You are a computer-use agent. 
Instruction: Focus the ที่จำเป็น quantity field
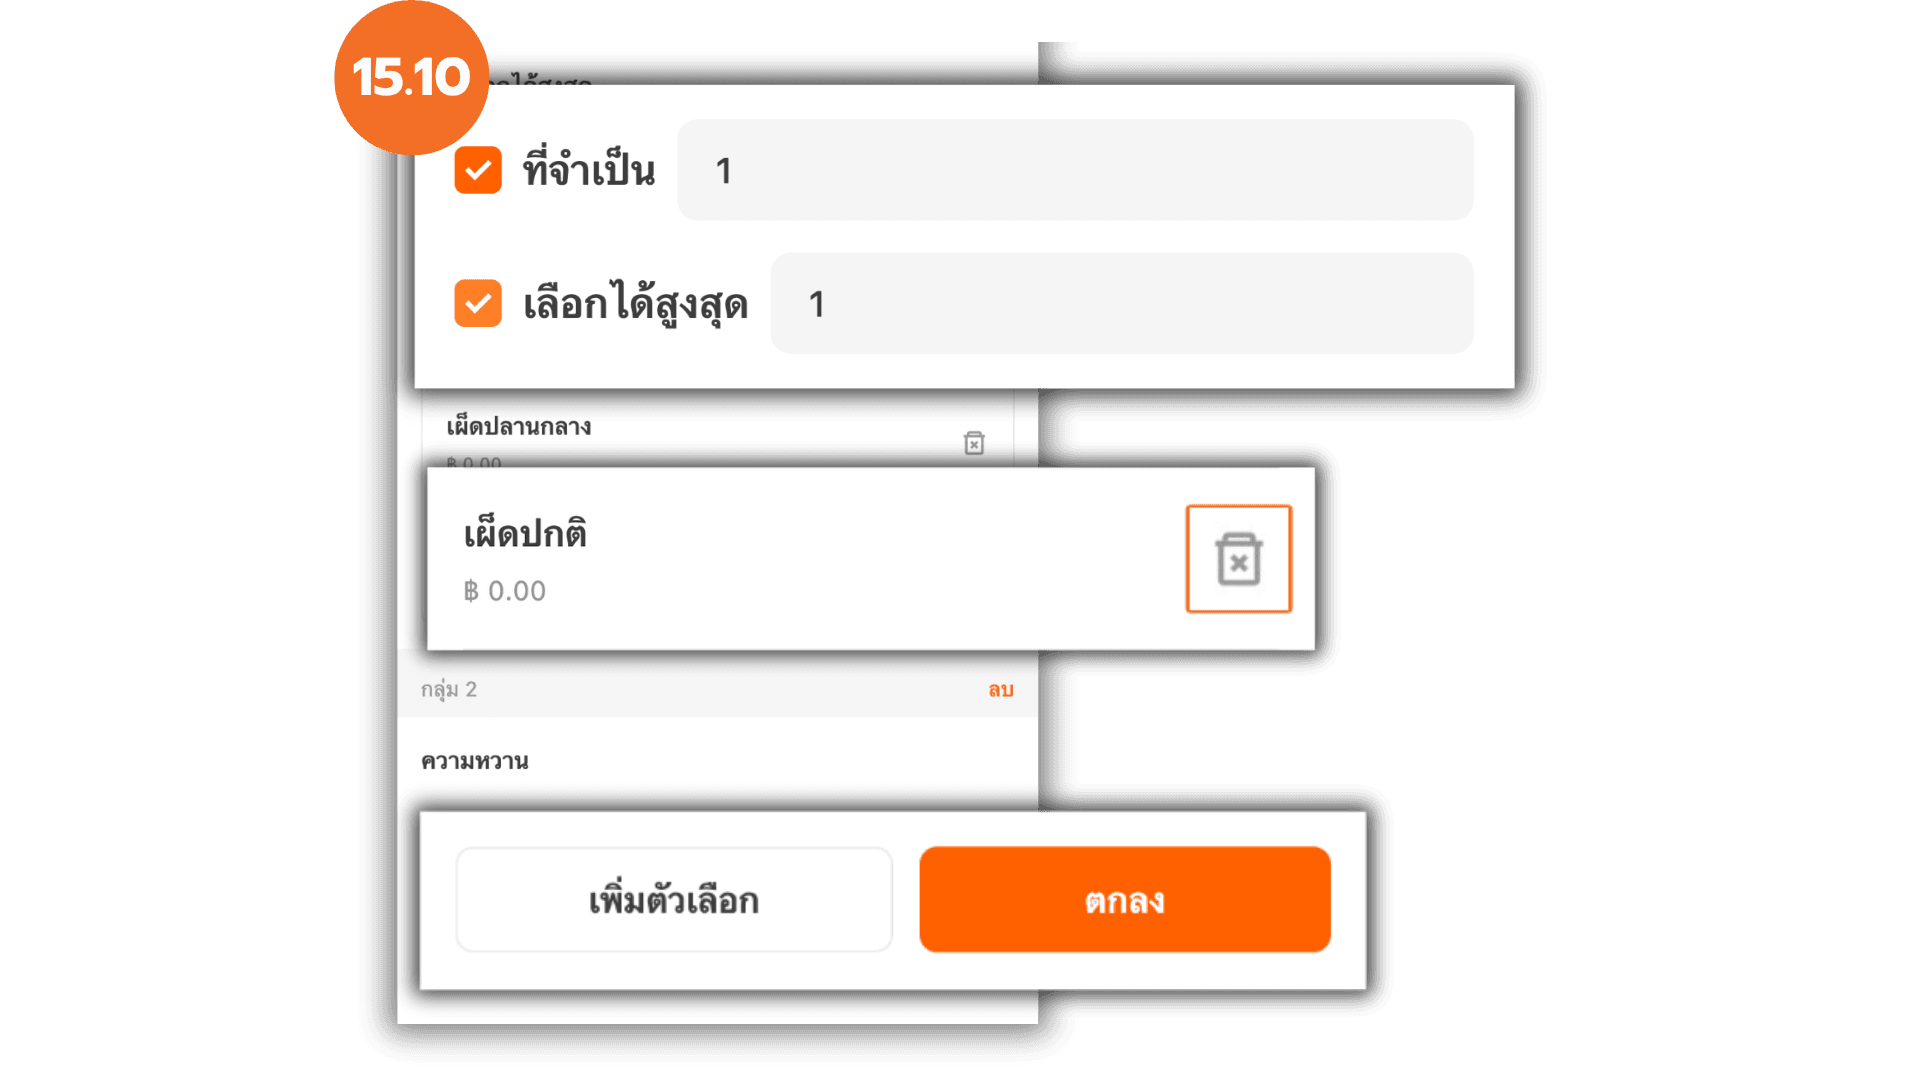1075,170
